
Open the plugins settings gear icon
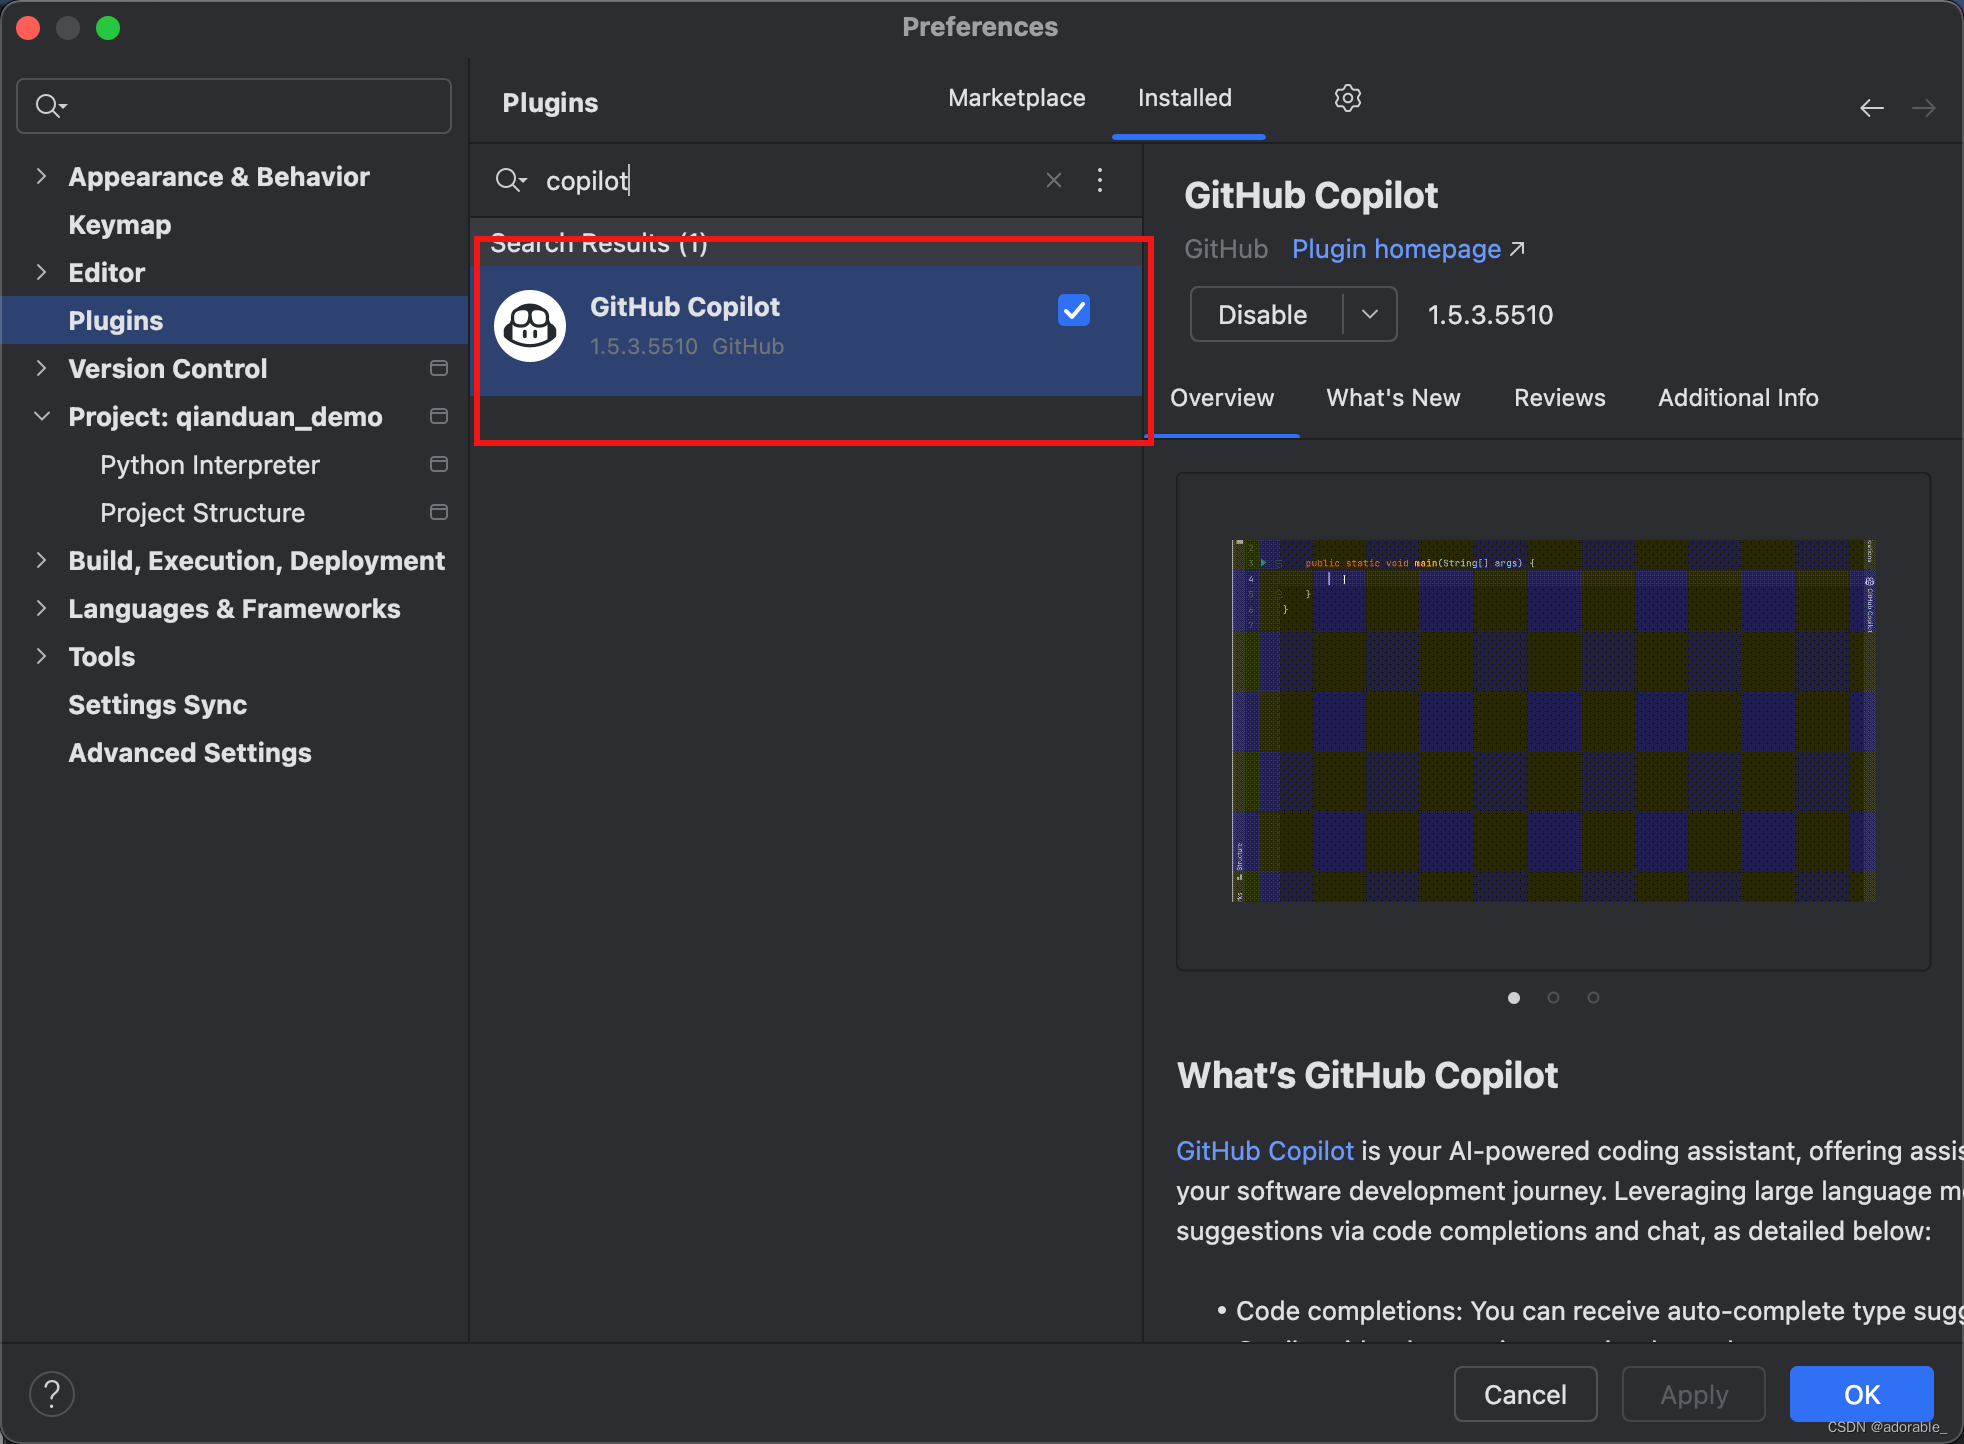1347,97
